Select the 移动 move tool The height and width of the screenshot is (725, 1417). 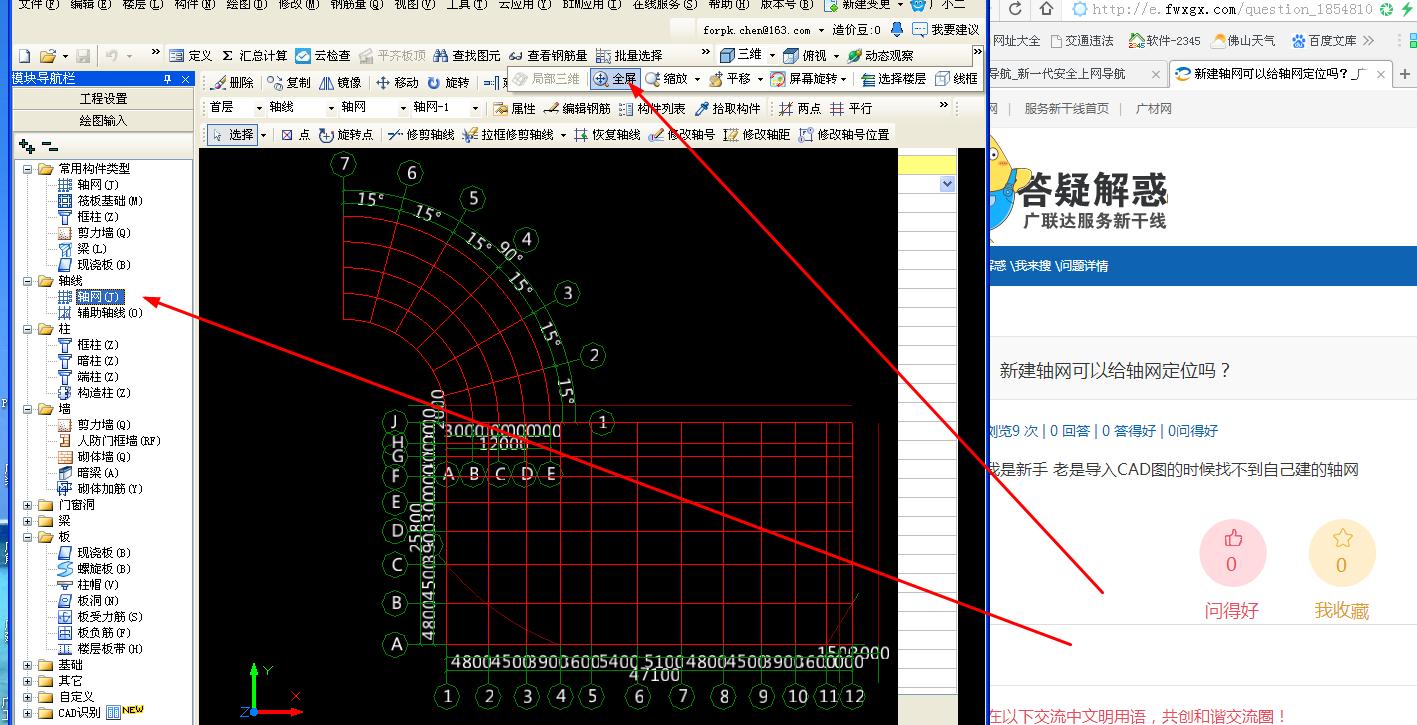(x=397, y=83)
